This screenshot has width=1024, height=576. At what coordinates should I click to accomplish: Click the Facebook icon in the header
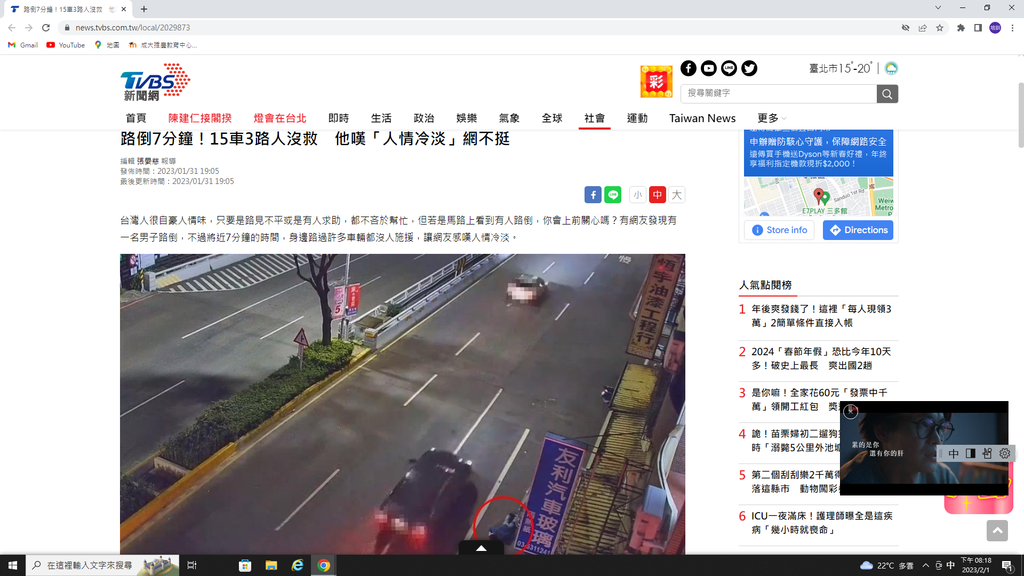(x=688, y=68)
